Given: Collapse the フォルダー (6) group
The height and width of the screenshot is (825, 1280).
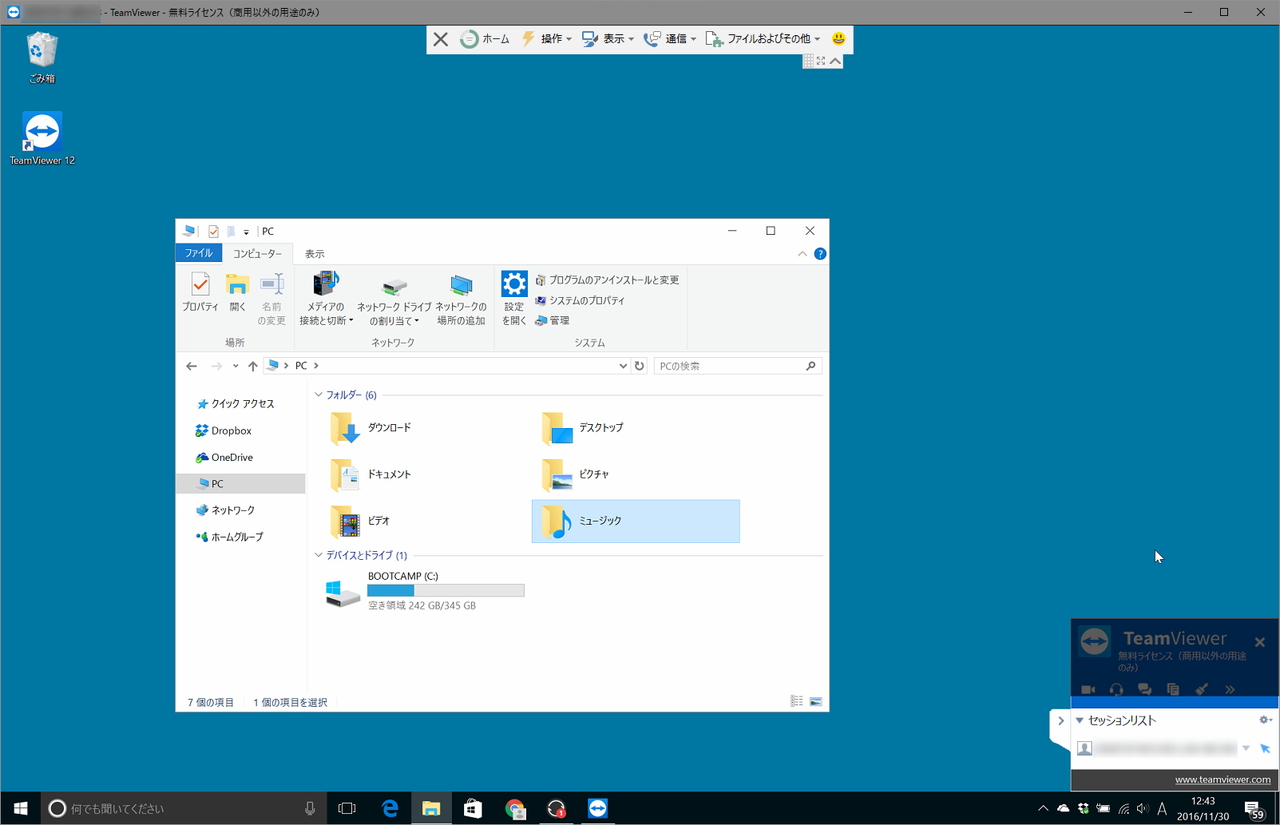Looking at the screenshot, I should pyautogui.click(x=318, y=395).
